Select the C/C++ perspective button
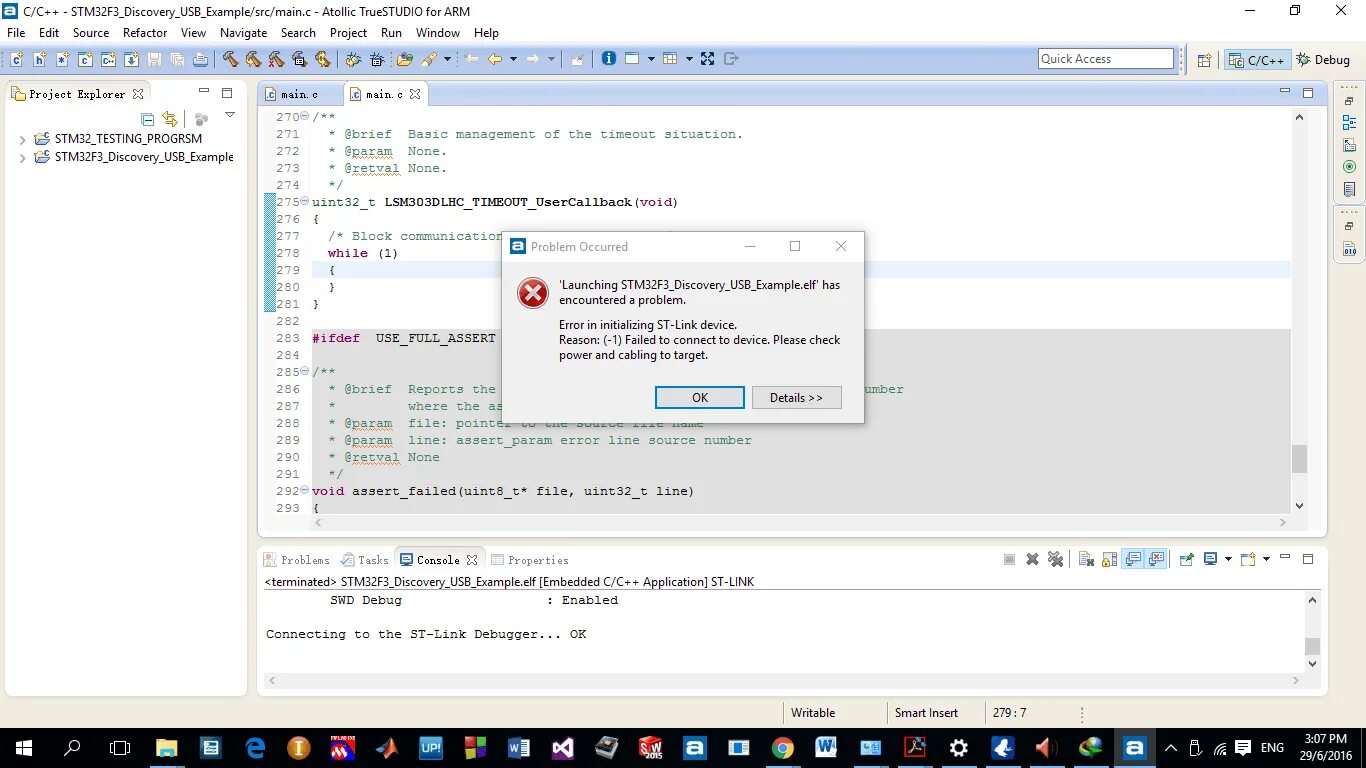This screenshot has width=1366, height=768. (x=1257, y=60)
